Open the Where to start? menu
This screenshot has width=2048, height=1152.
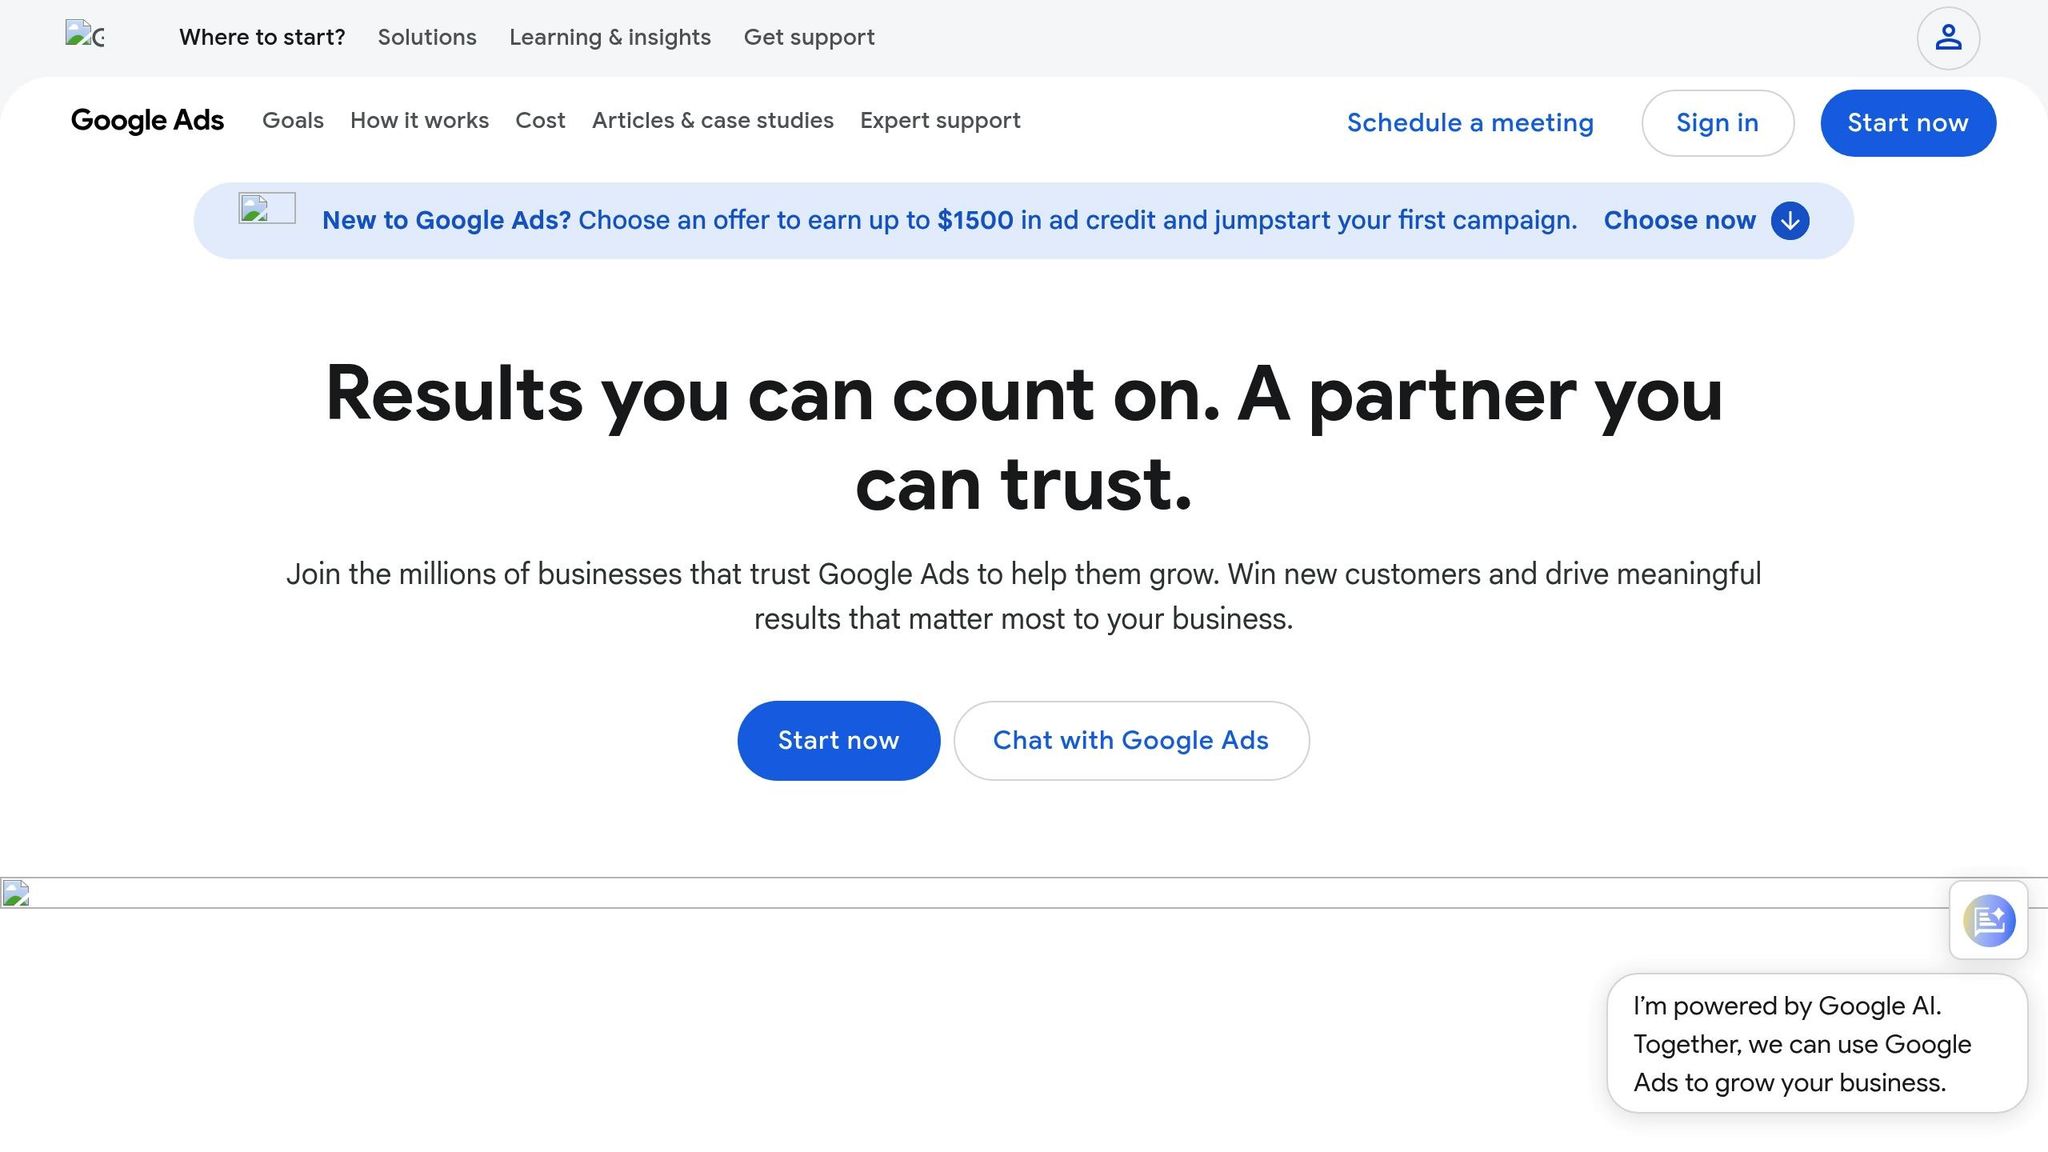click(x=262, y=37)
